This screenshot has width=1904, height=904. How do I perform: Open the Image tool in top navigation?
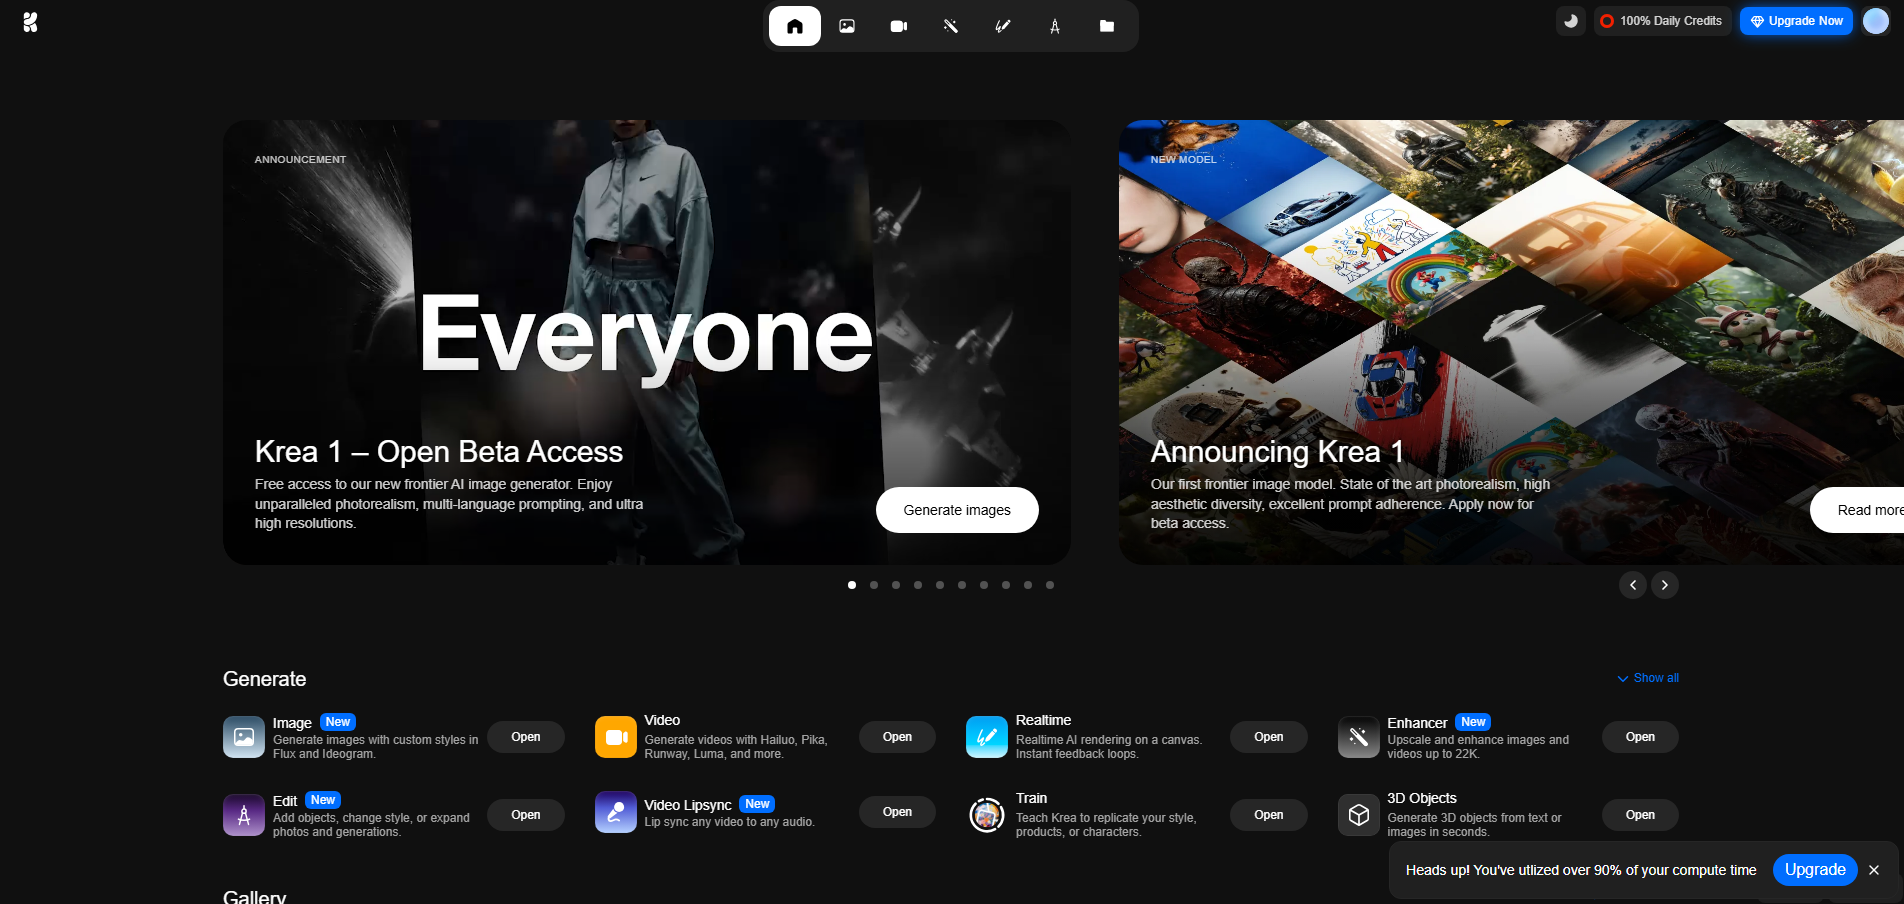847,26
